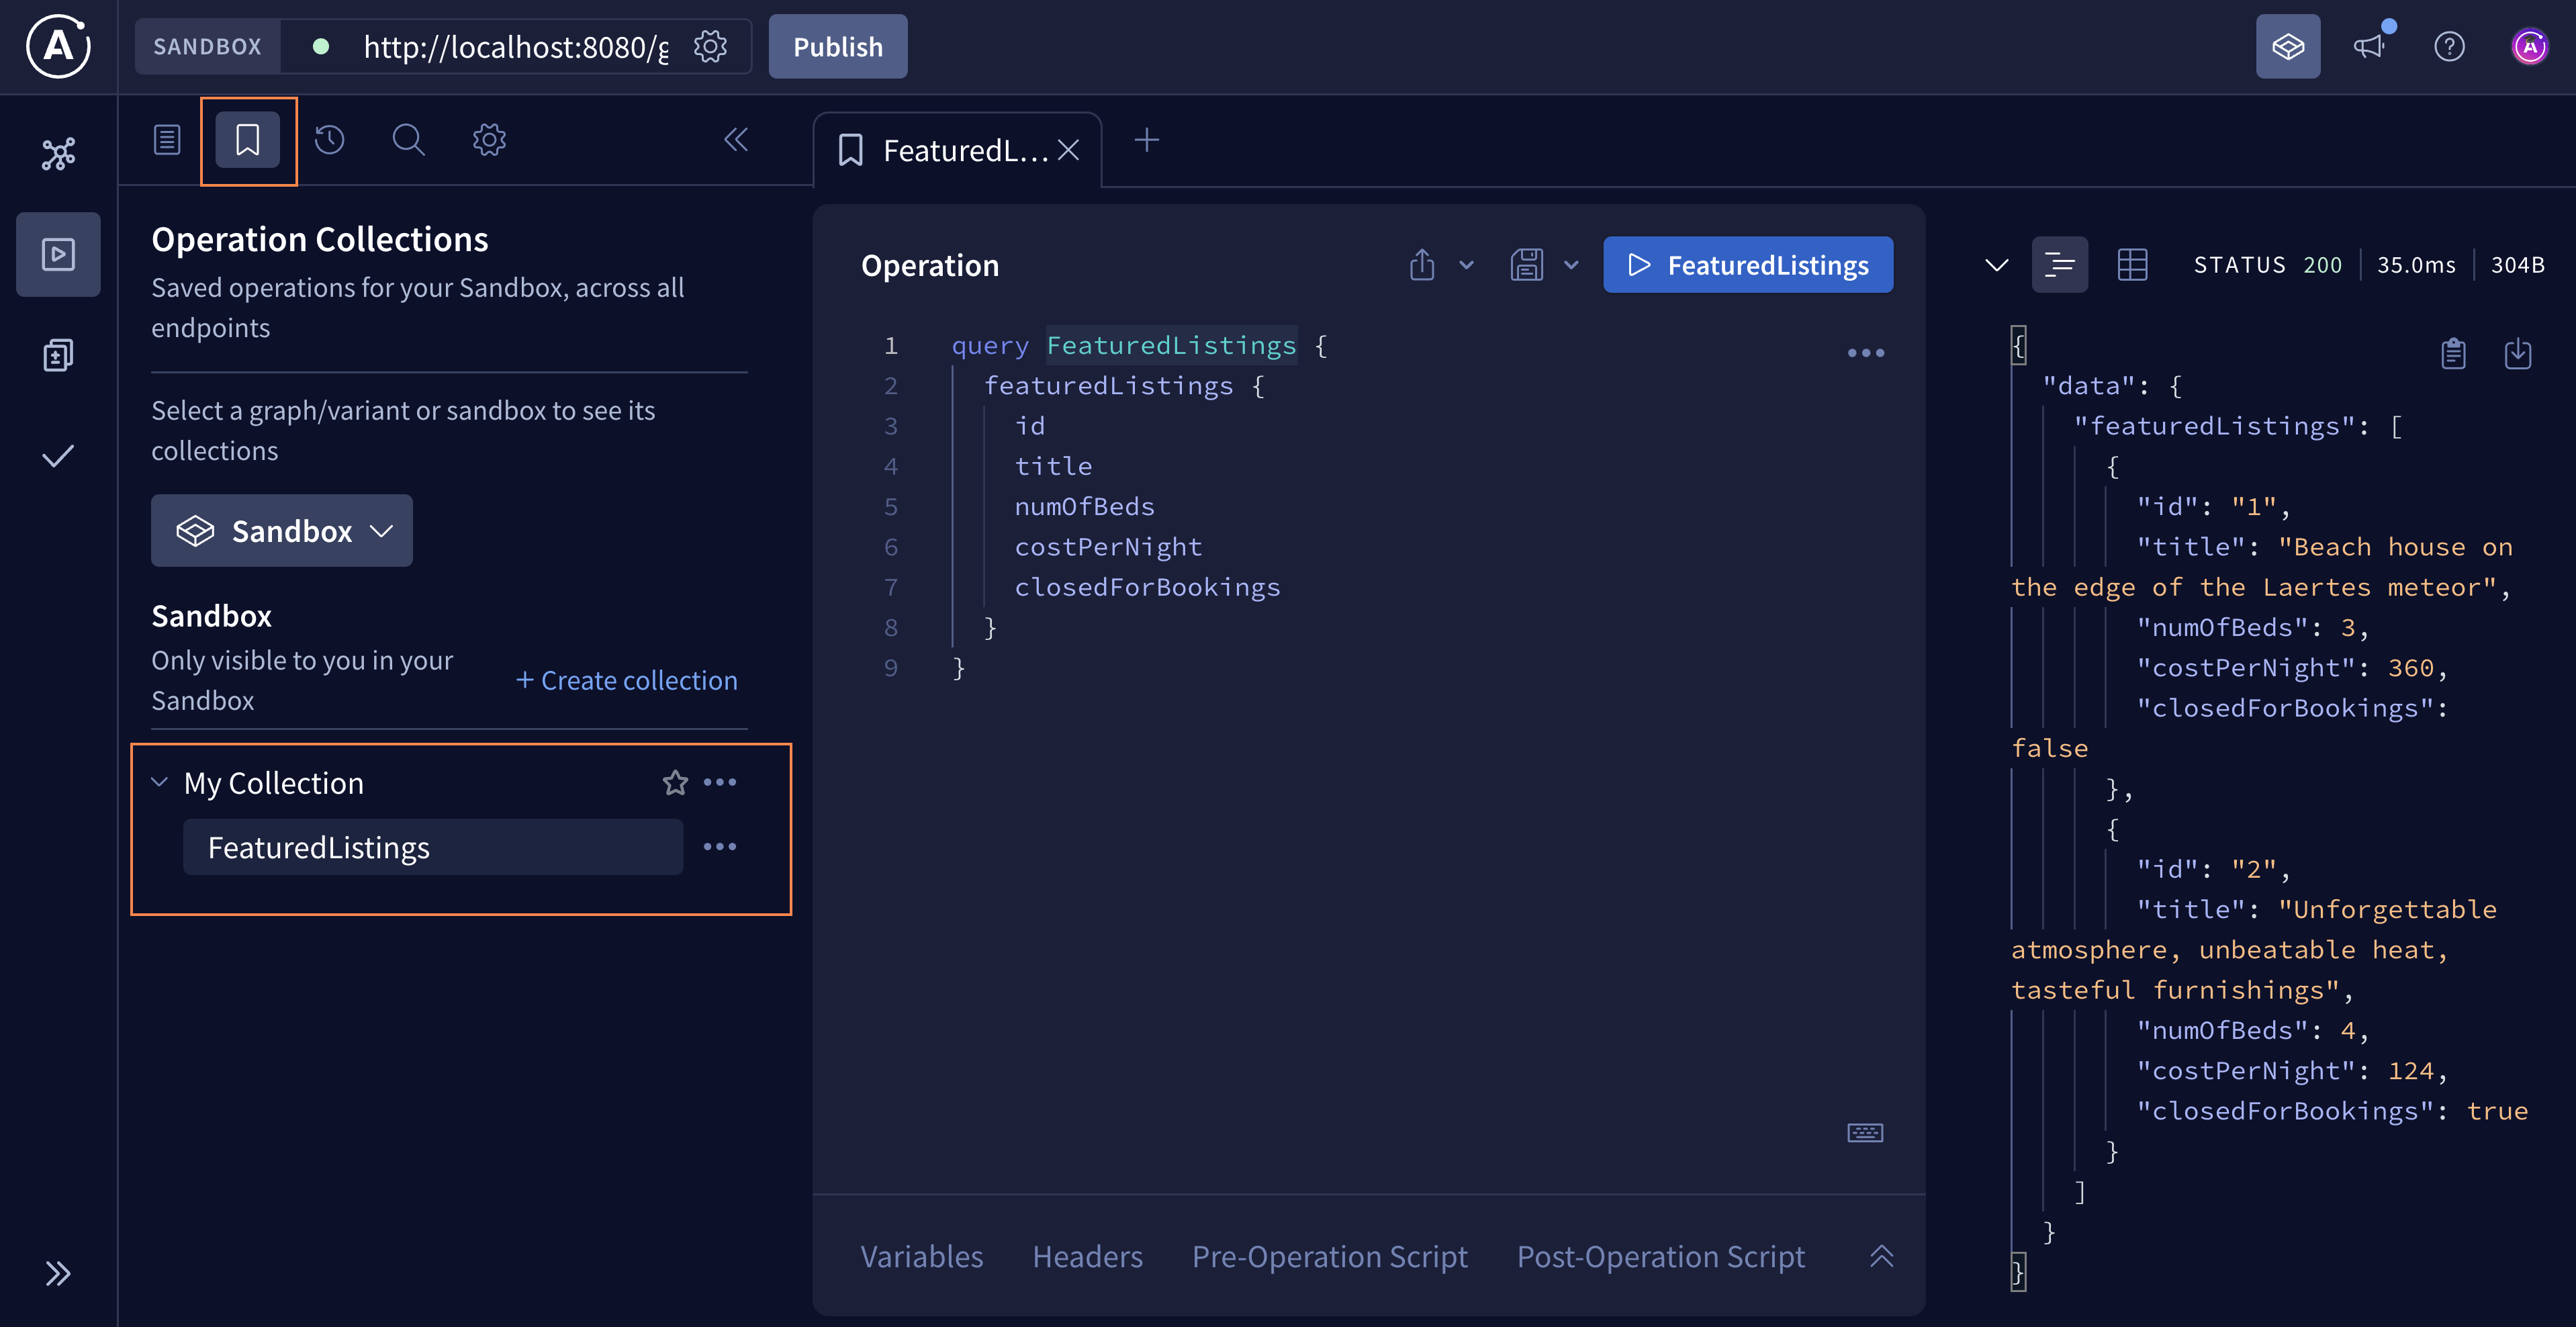Open the changelog panel from the left sidebar

(x=58, y=354)
